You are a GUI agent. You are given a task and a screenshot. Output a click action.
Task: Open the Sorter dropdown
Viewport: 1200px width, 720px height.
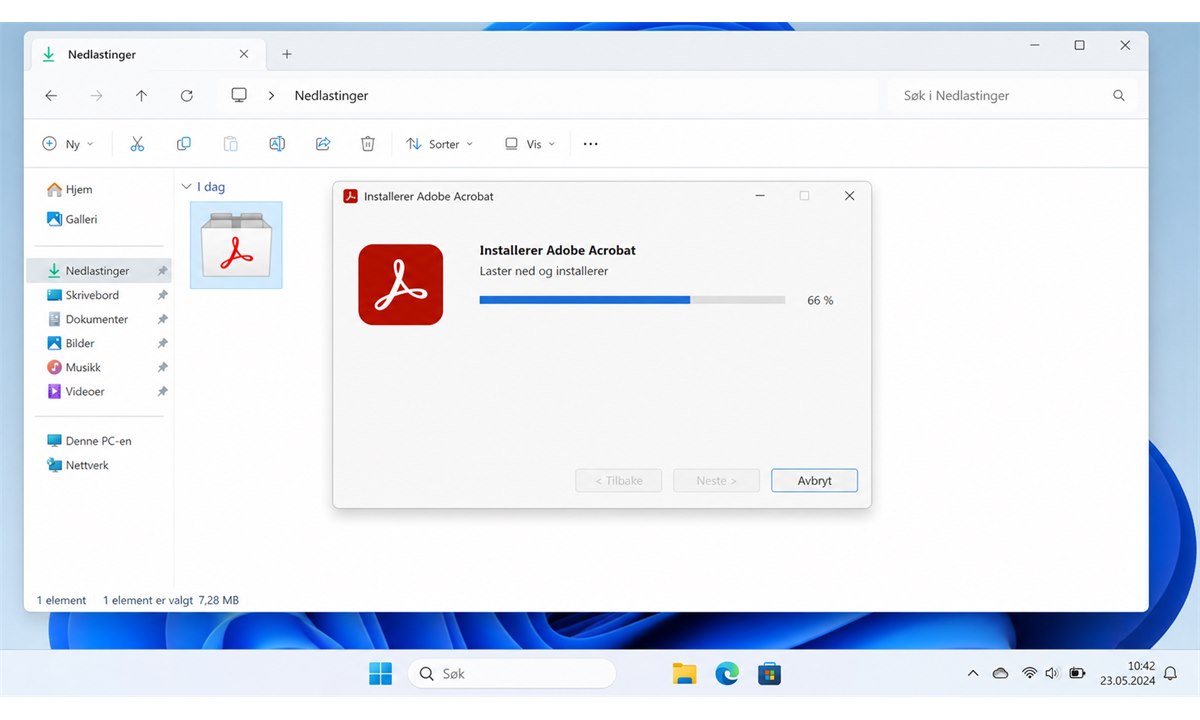440,144
